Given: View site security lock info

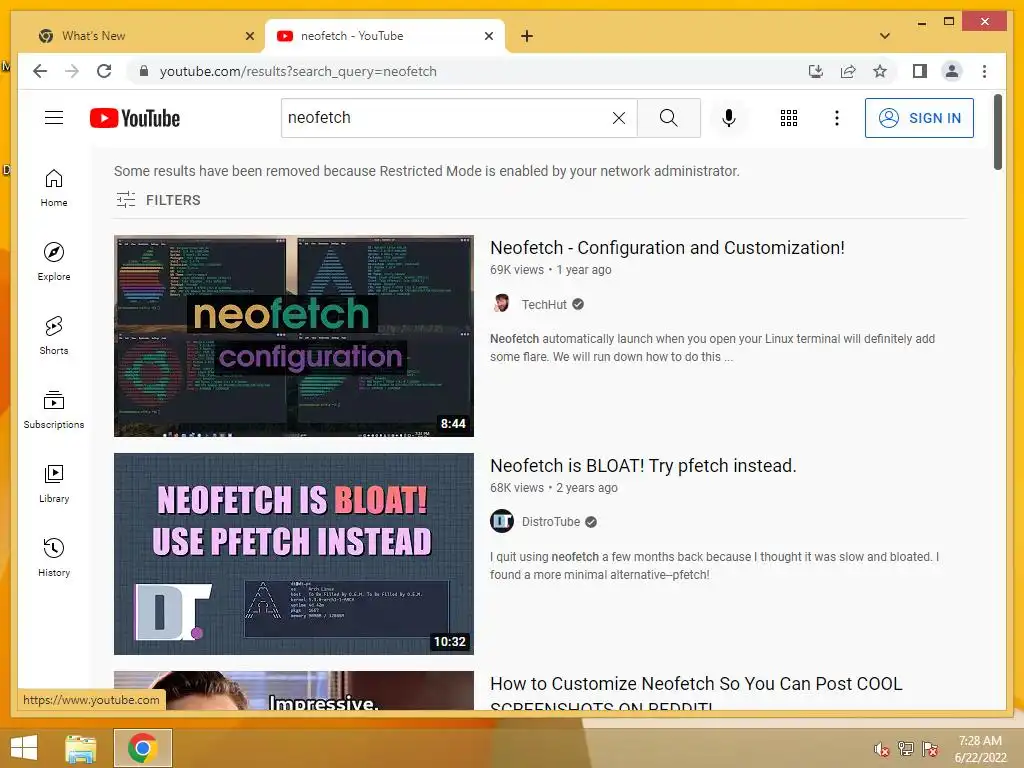Looking at the screenshot, I should coord(144,71).
